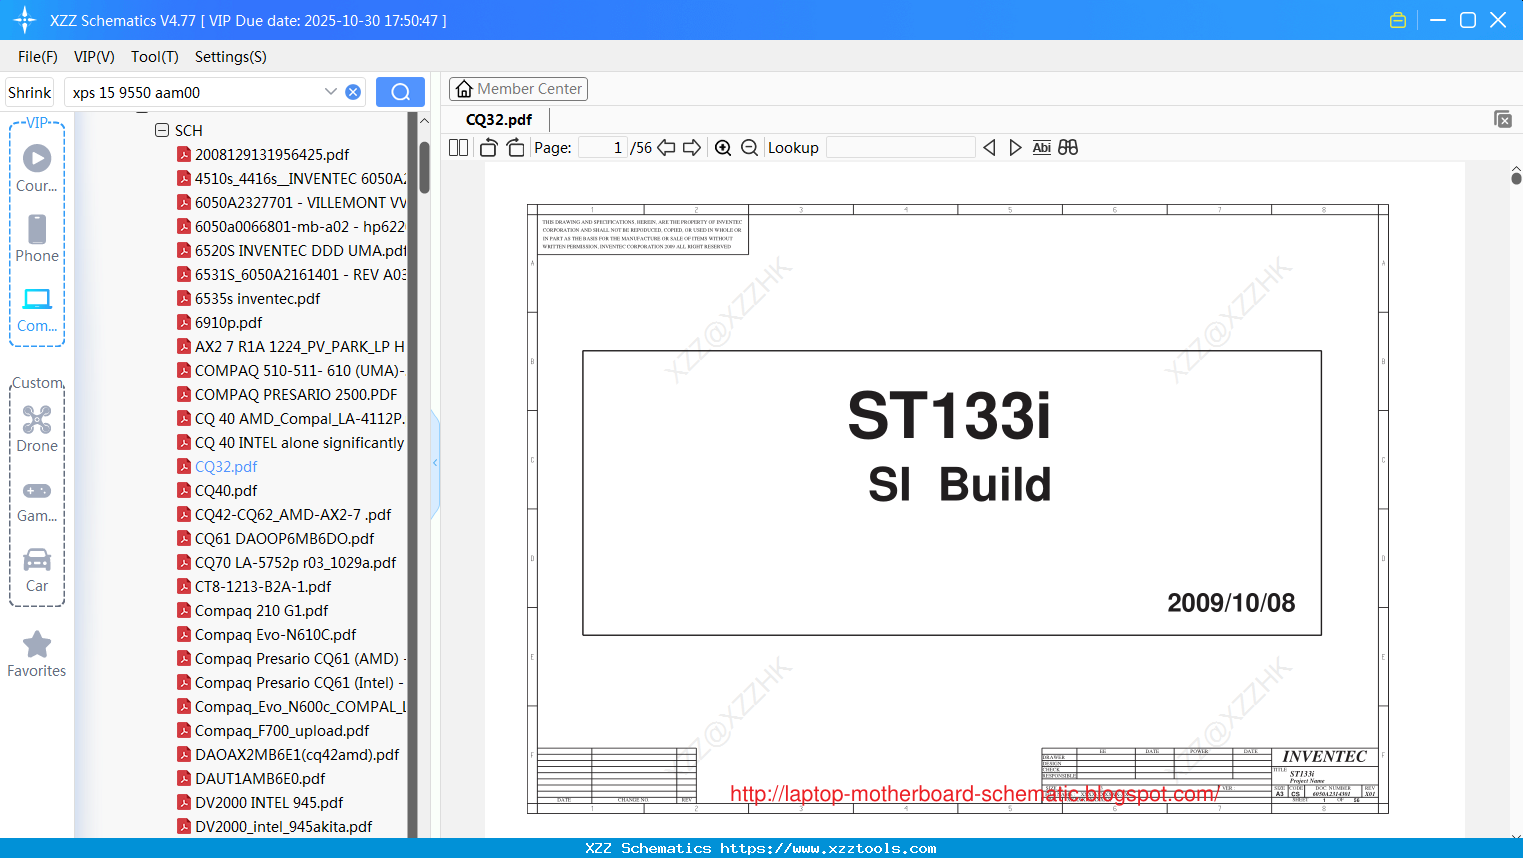The image size is (1523, 858).
Task: Go to previous page arrow
Action: coord(666,148)
